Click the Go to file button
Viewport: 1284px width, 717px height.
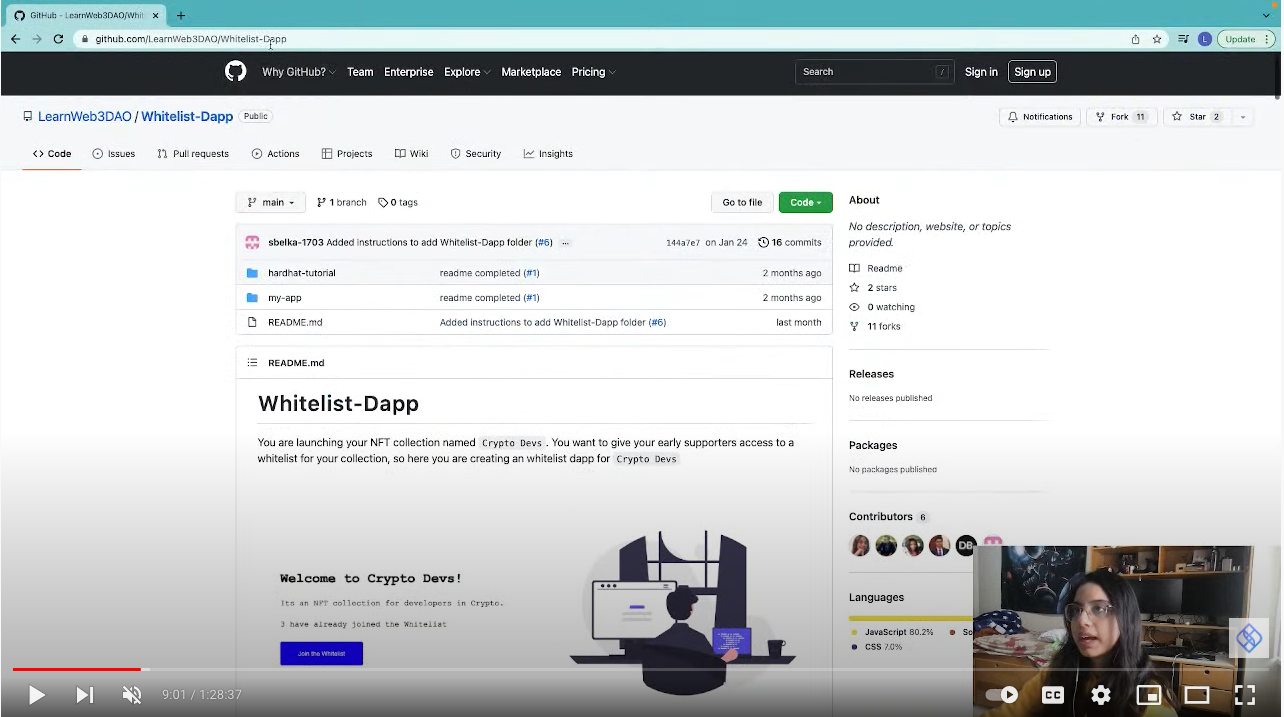click(x=742, y=202)
